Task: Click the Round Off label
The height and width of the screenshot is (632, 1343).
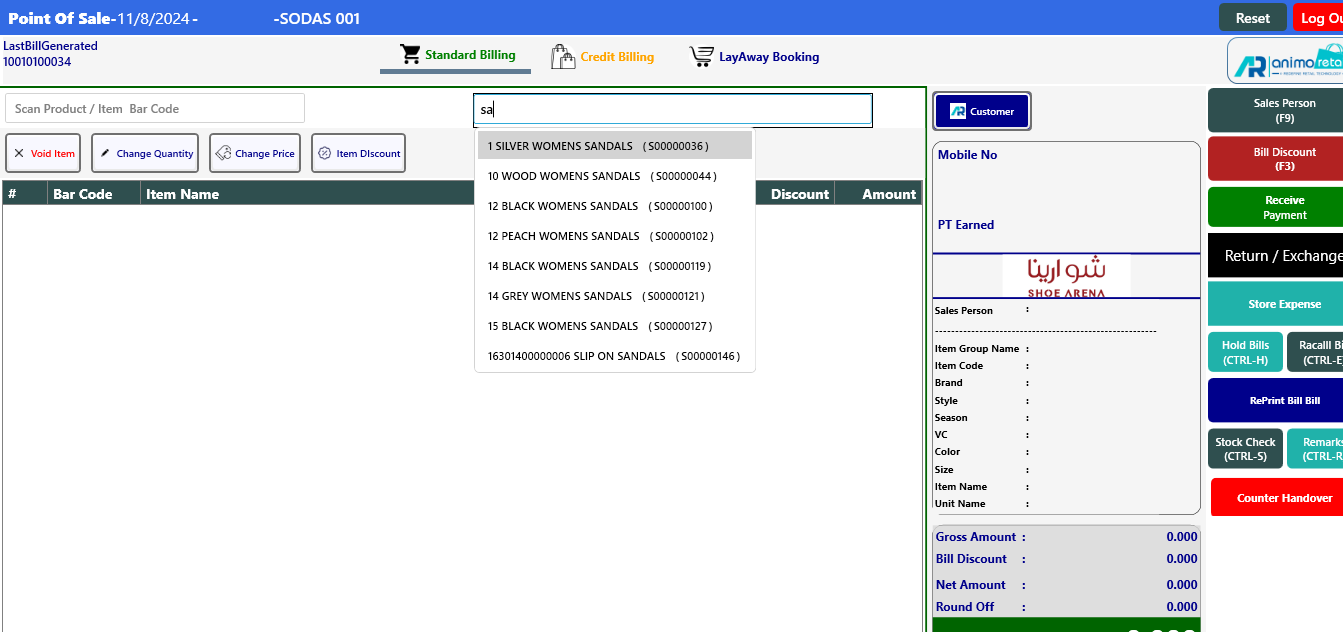Action: pos(965,607)
